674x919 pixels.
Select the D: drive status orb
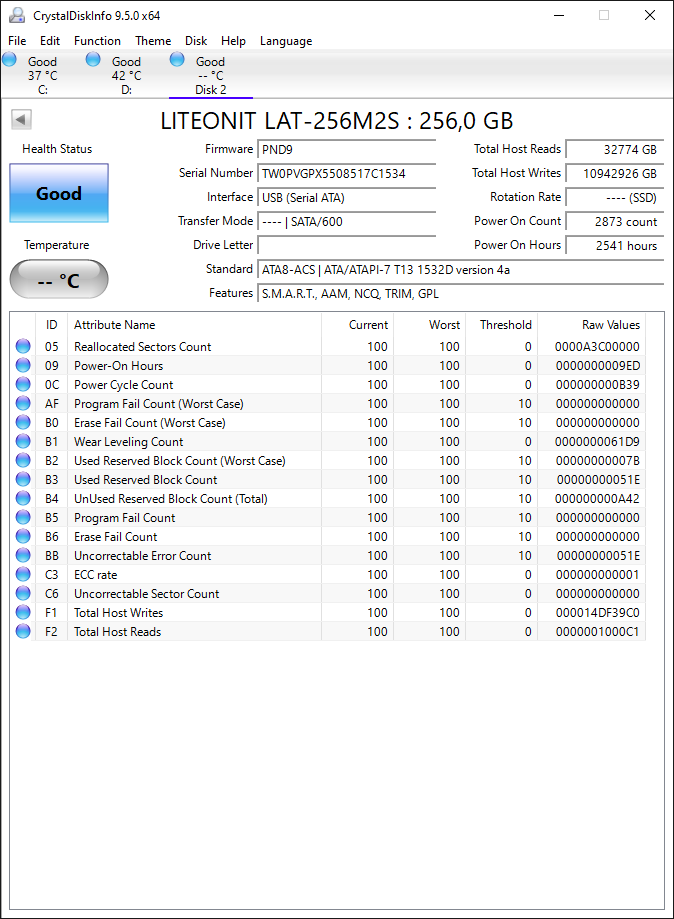point(93,59)
